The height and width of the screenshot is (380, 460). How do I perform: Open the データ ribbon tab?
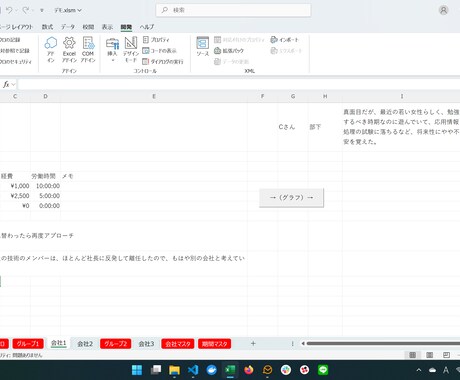pyautogui.click(x=68, y=27)
